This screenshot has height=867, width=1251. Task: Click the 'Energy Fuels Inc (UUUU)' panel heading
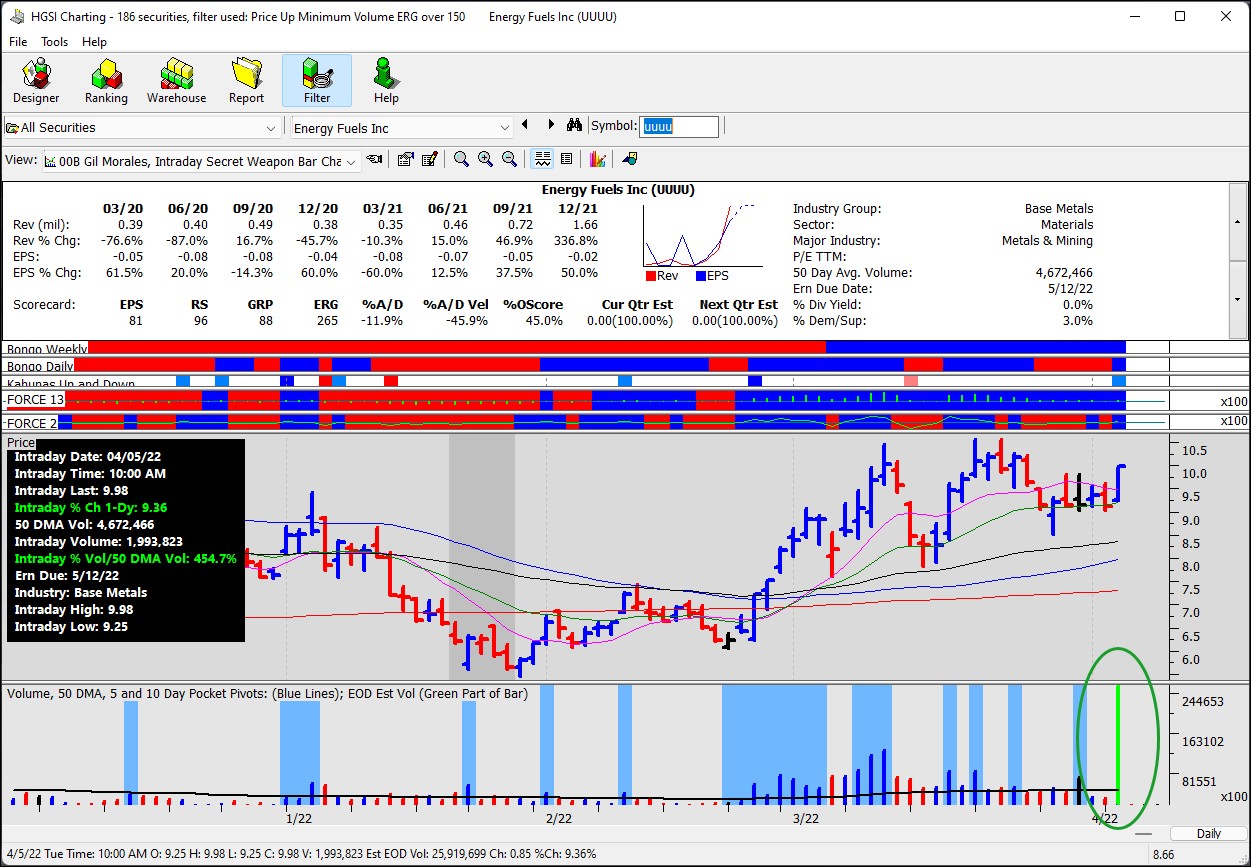pyautogui.click(x=618, y=190)
